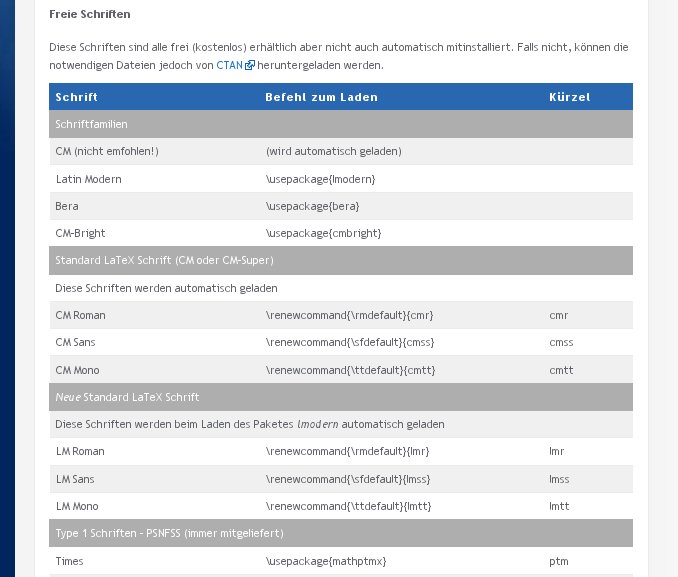678x577 pixels.
Task: Click the cmtt abbreviation cell
Action: click(x=560, y=370)
